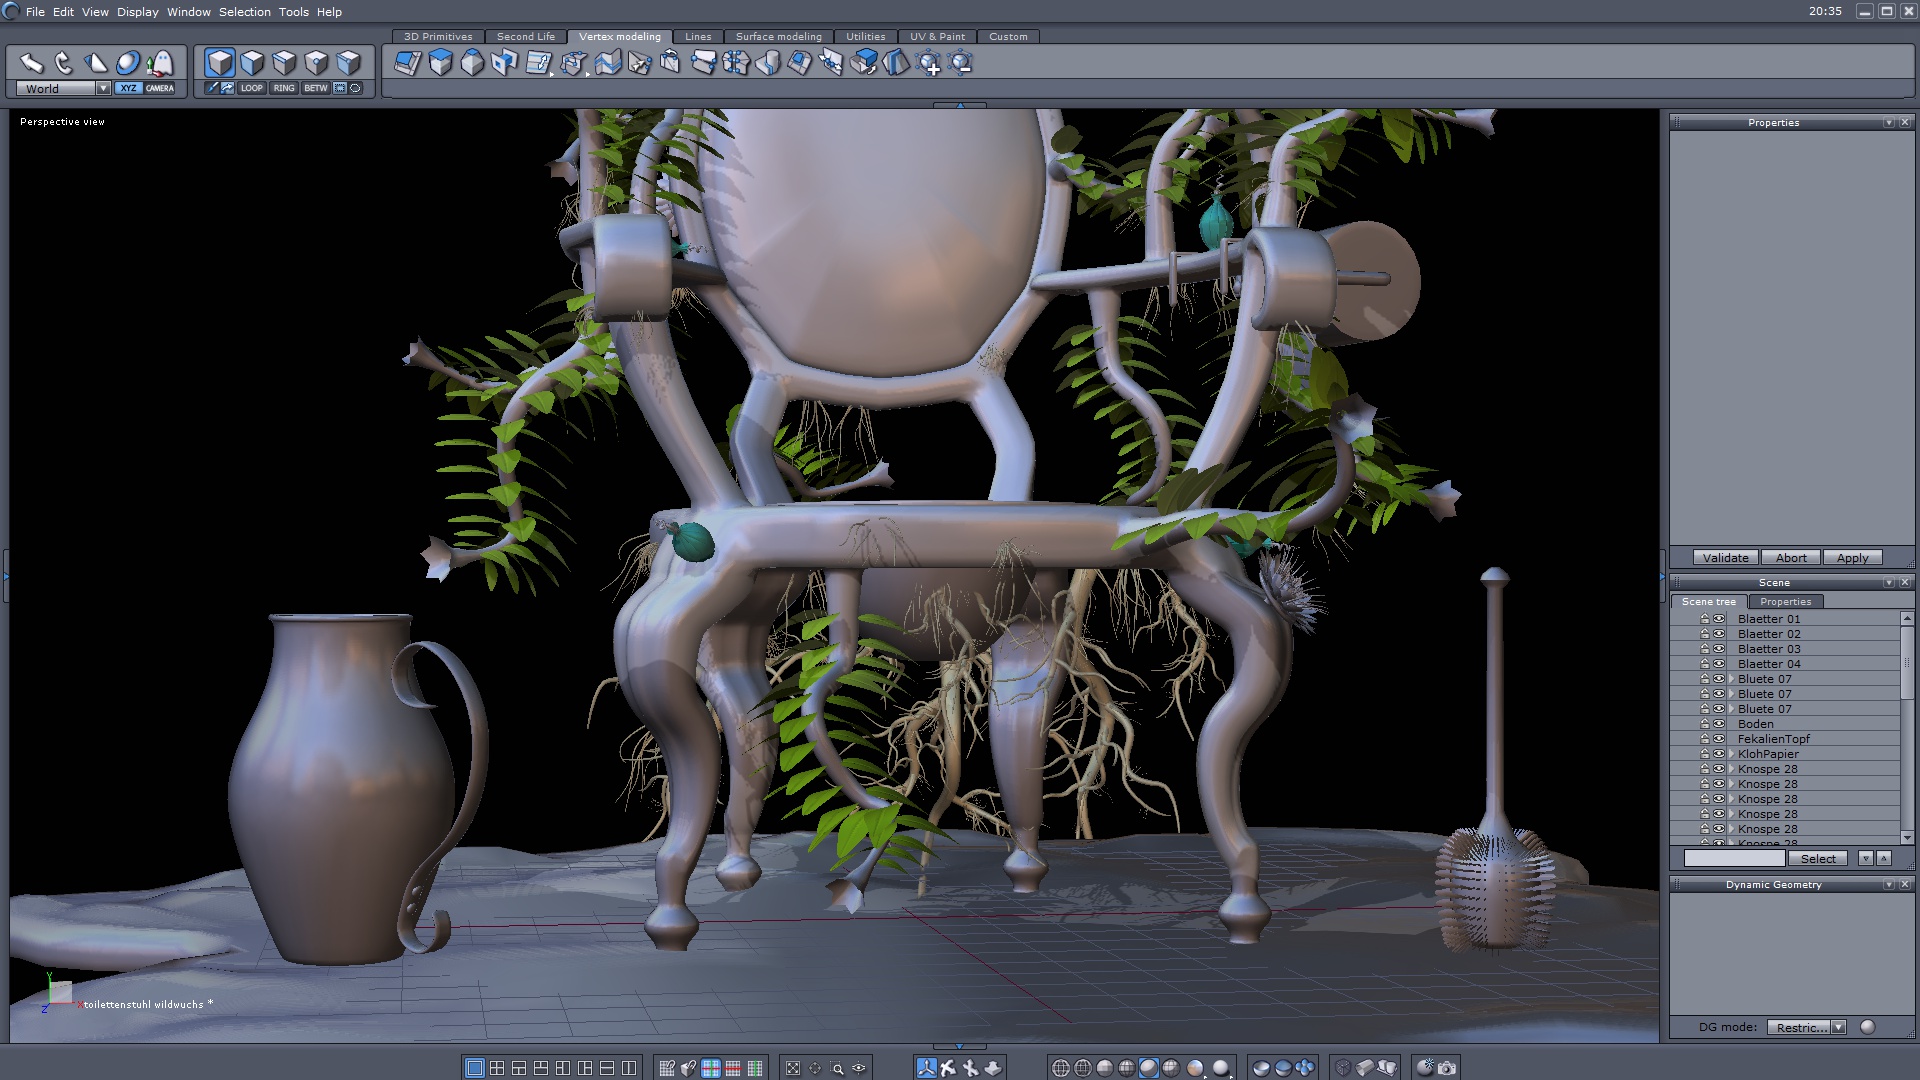Open the Surface modeling tab
The width and height of the screenshot is (1920, 1080).
click(778, 37)
